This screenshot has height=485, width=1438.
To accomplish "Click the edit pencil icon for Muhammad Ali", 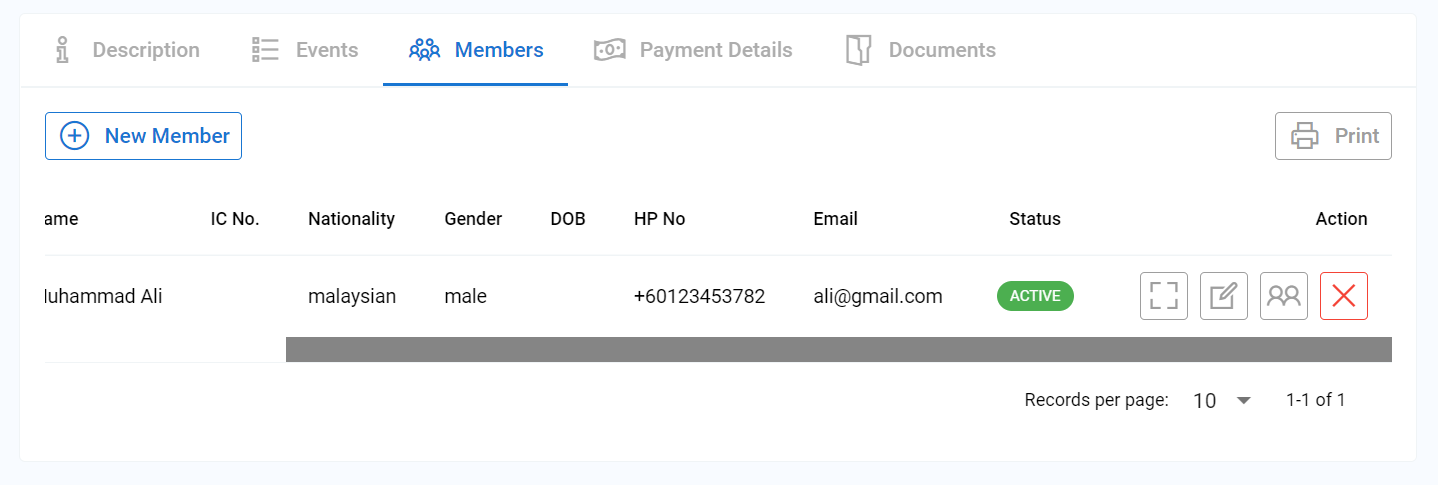I will click(1224, 296).
